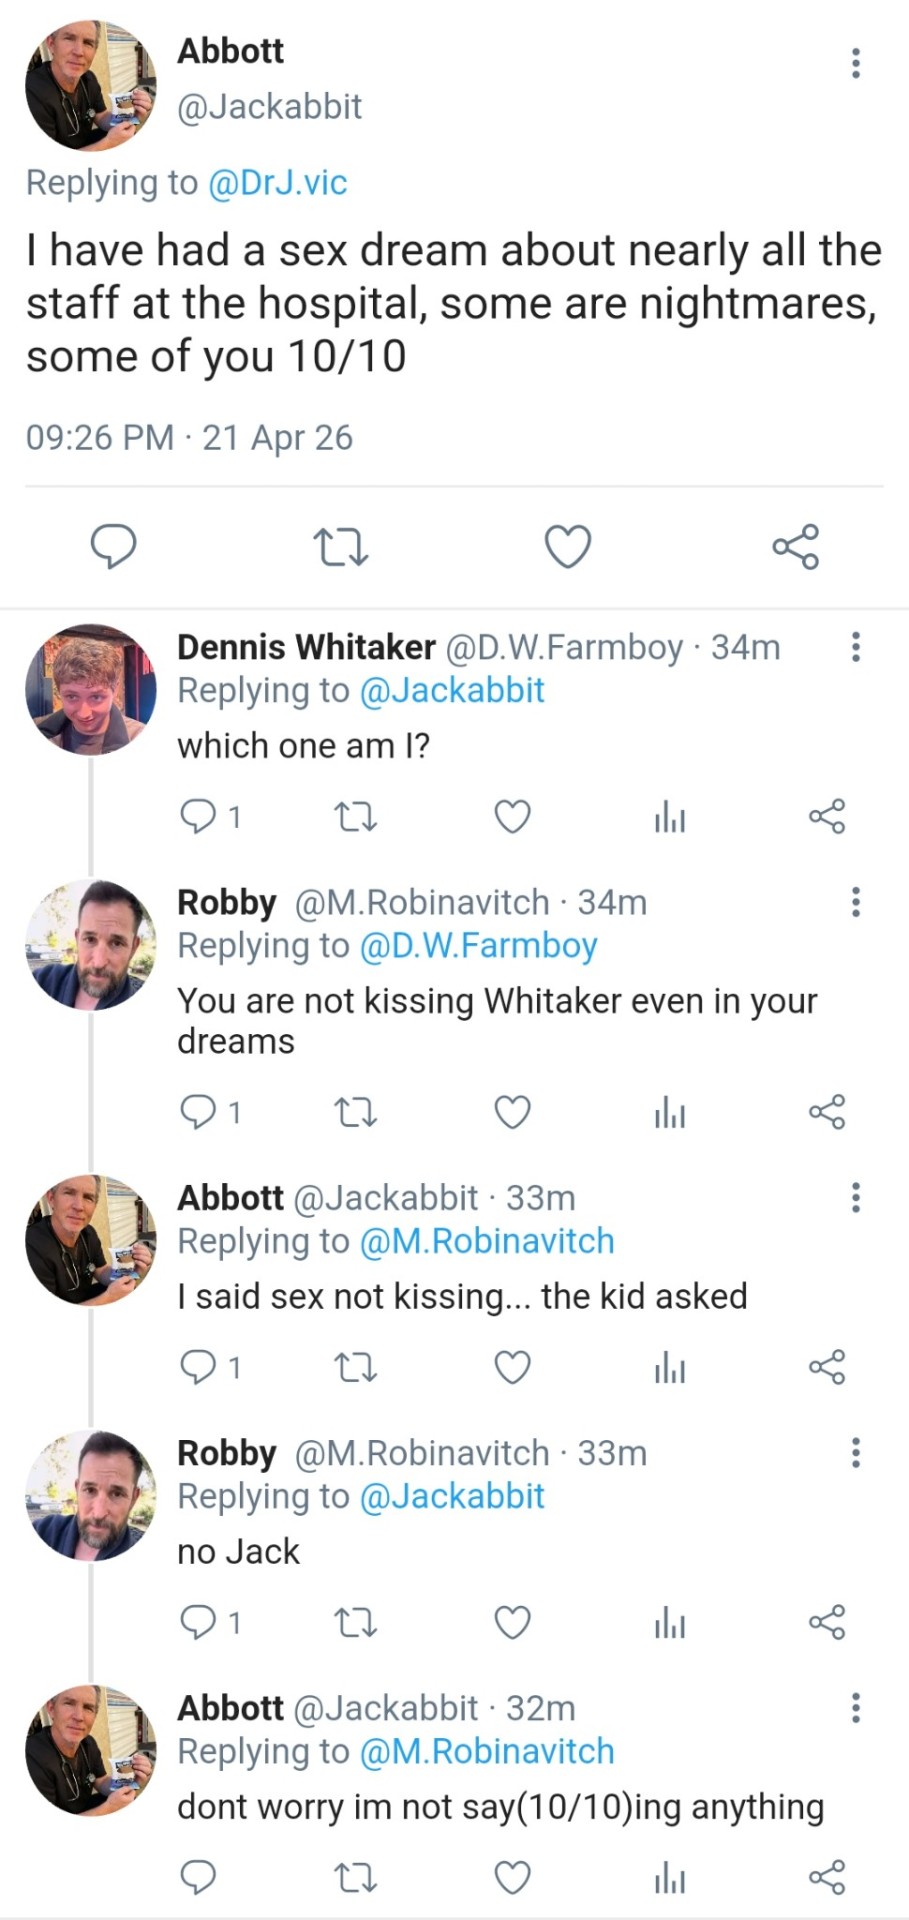Reply to Abbott's main tweet
The image size is (909, 1920).
point(114,546)
